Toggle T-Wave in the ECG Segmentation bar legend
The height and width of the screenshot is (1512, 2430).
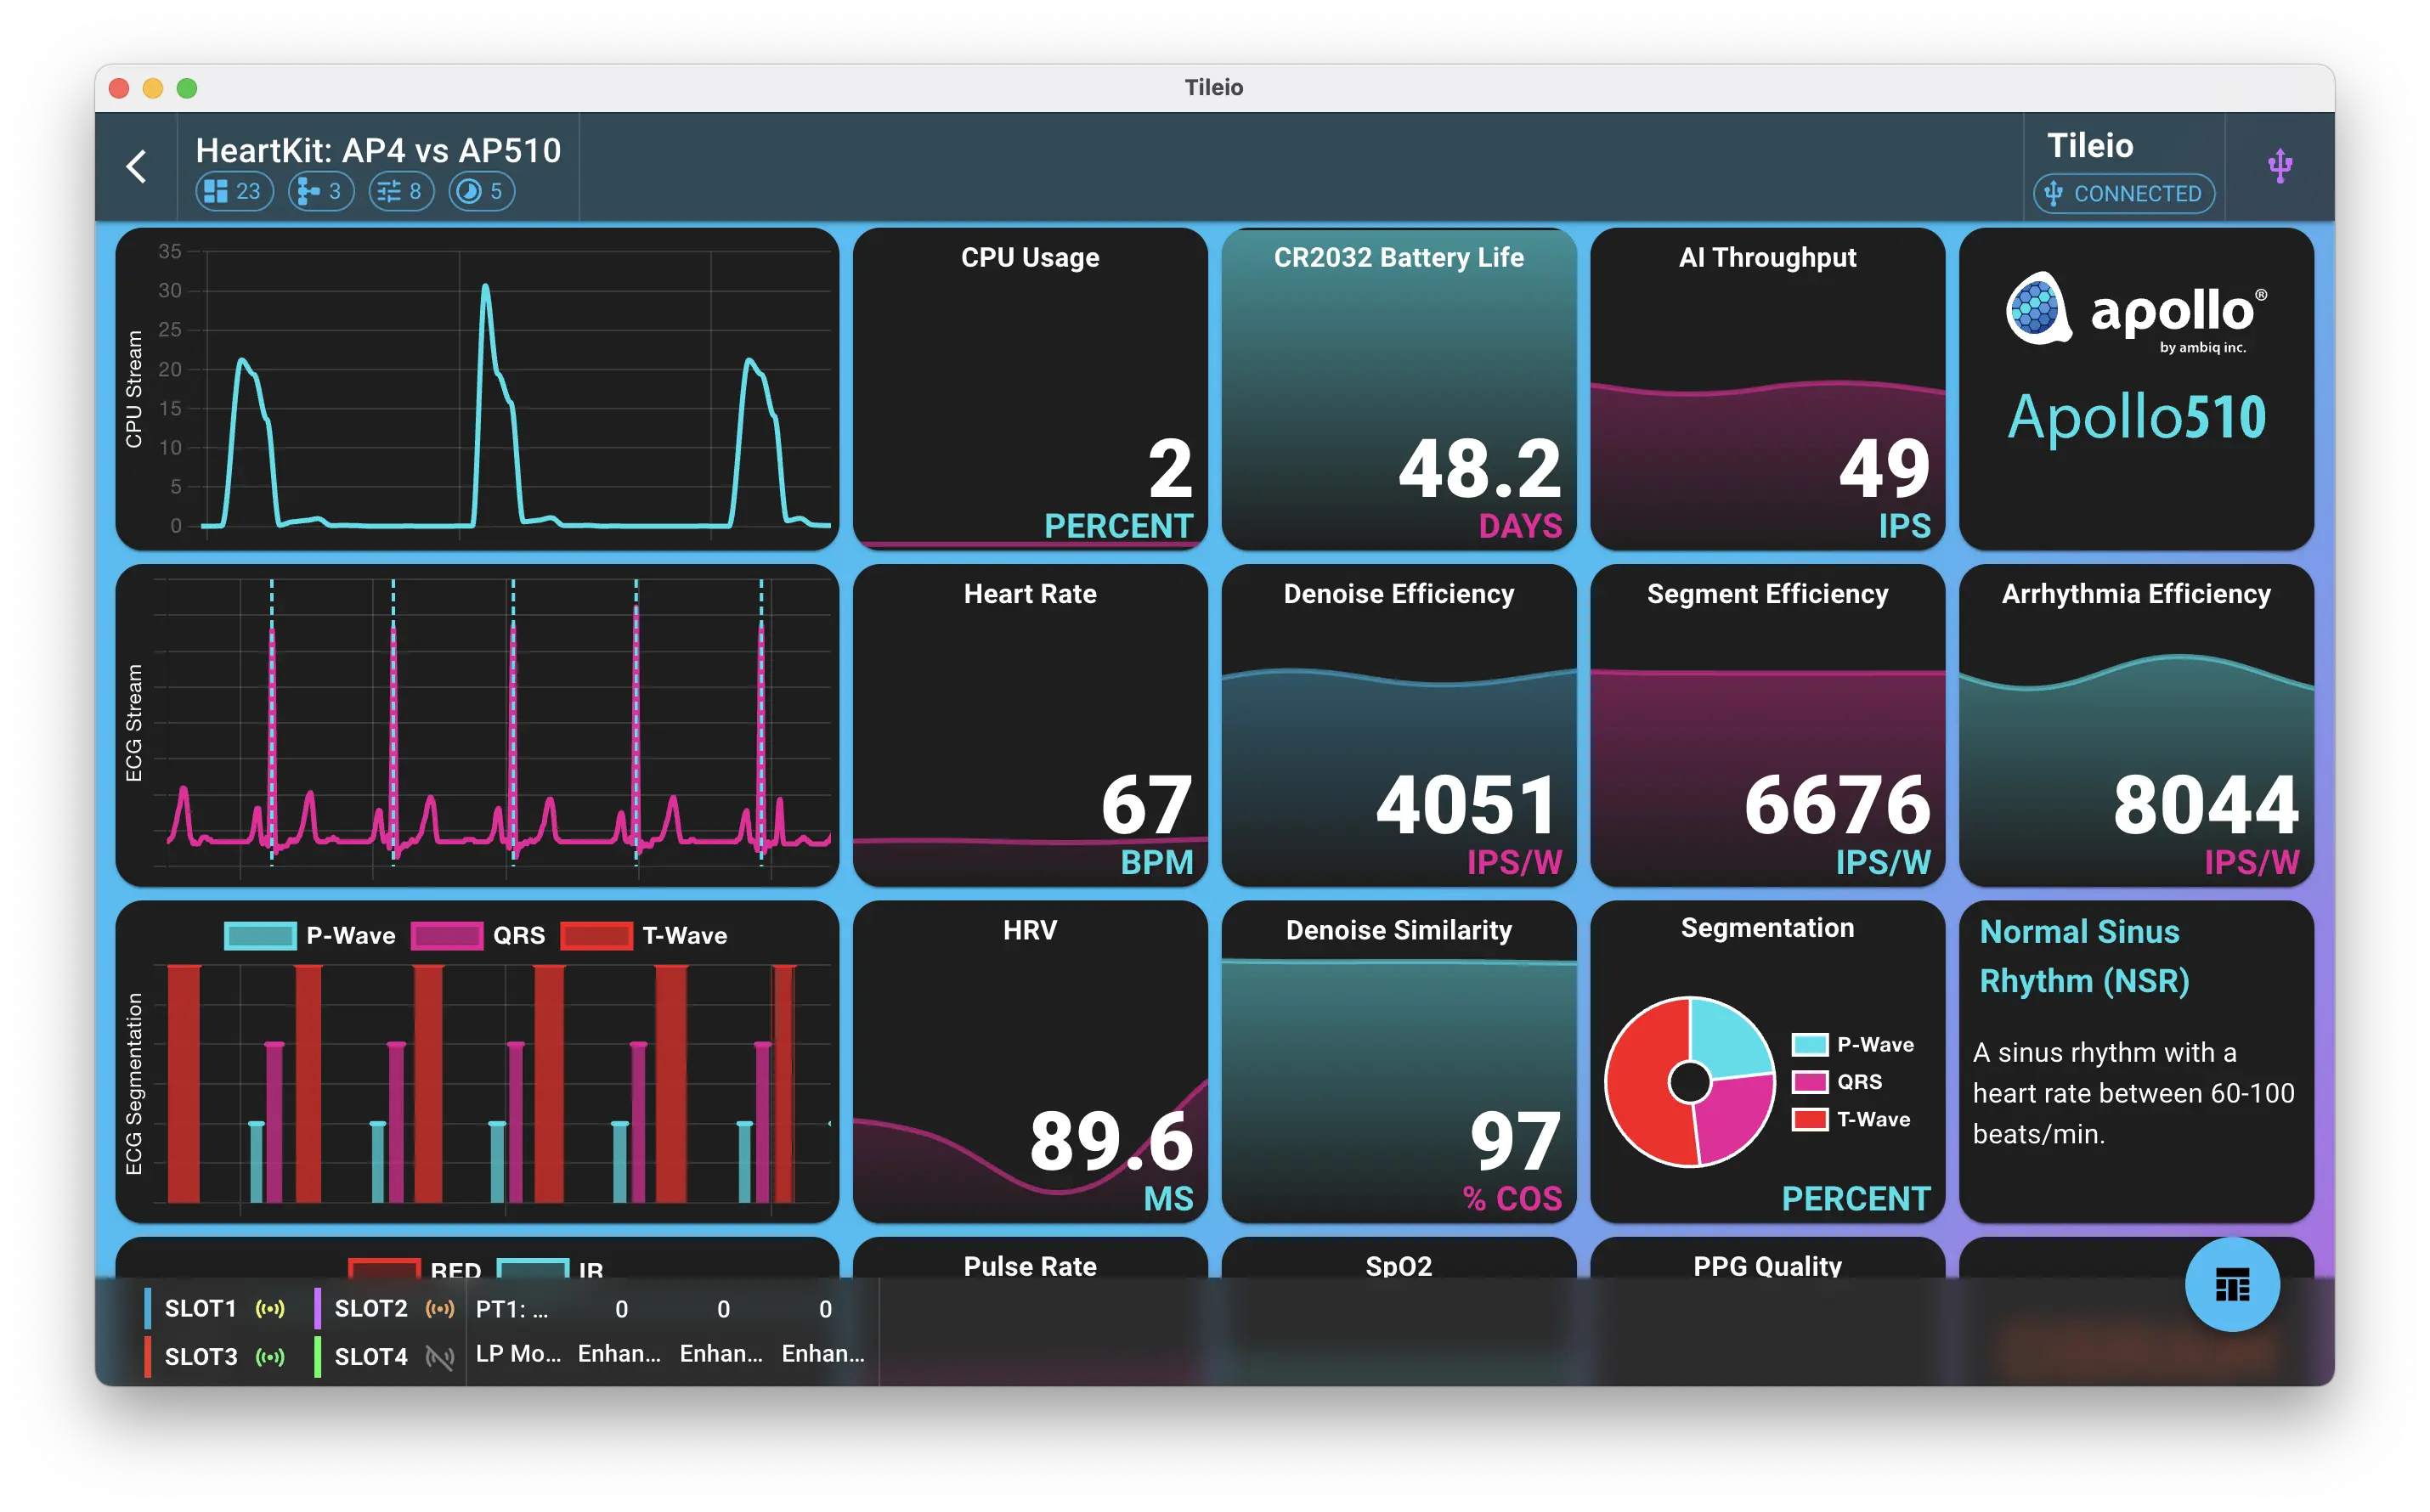click(x=644, y=935)
